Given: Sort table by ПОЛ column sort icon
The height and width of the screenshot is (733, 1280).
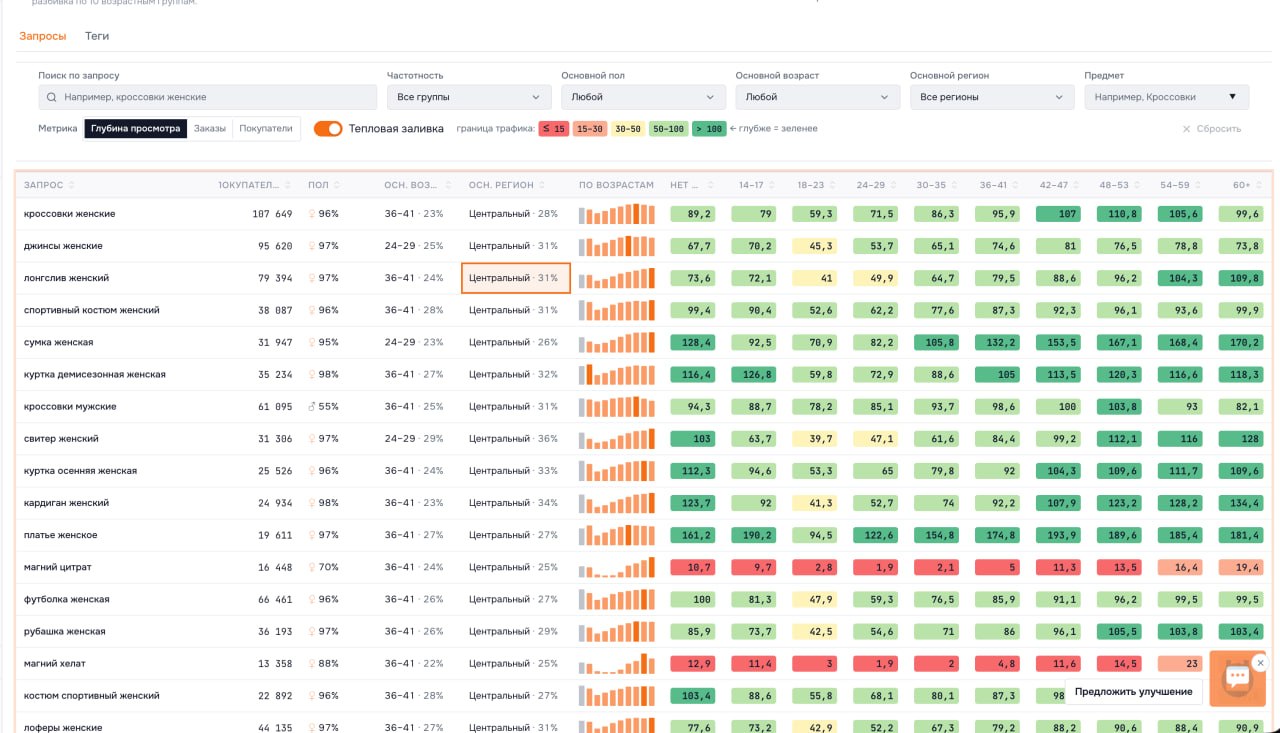Looking at the screenshot, I should point(337,185).
